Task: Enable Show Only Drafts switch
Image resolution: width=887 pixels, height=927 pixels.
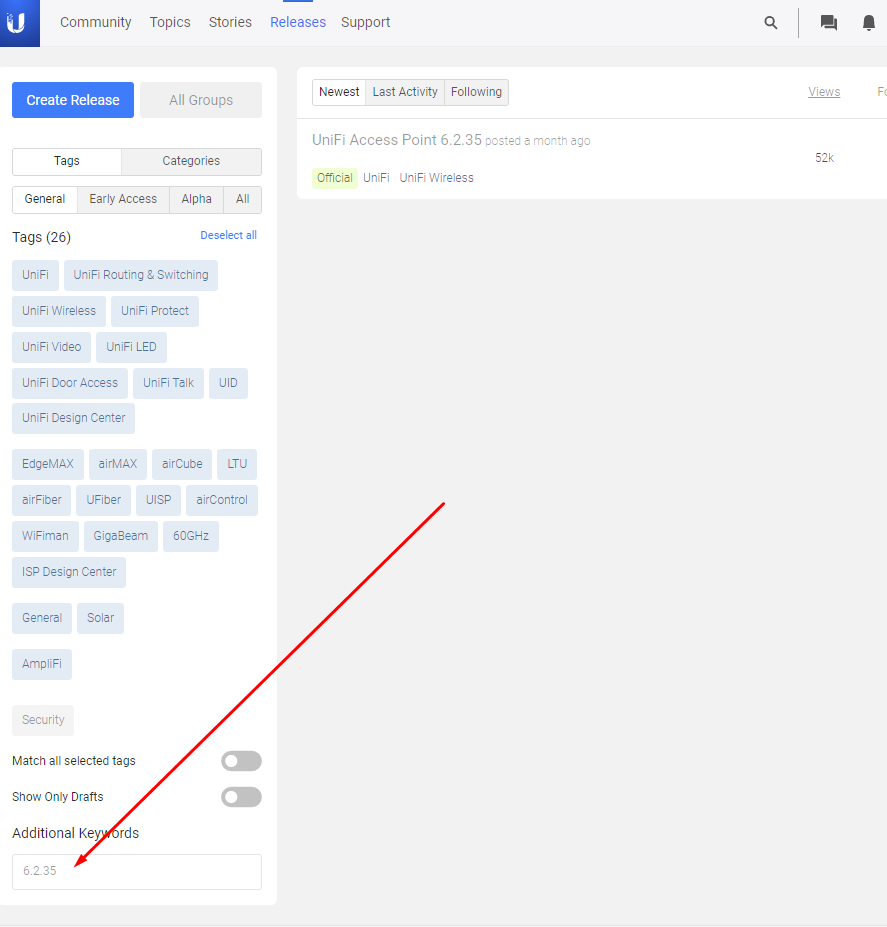Action: (x=241, y=797)
